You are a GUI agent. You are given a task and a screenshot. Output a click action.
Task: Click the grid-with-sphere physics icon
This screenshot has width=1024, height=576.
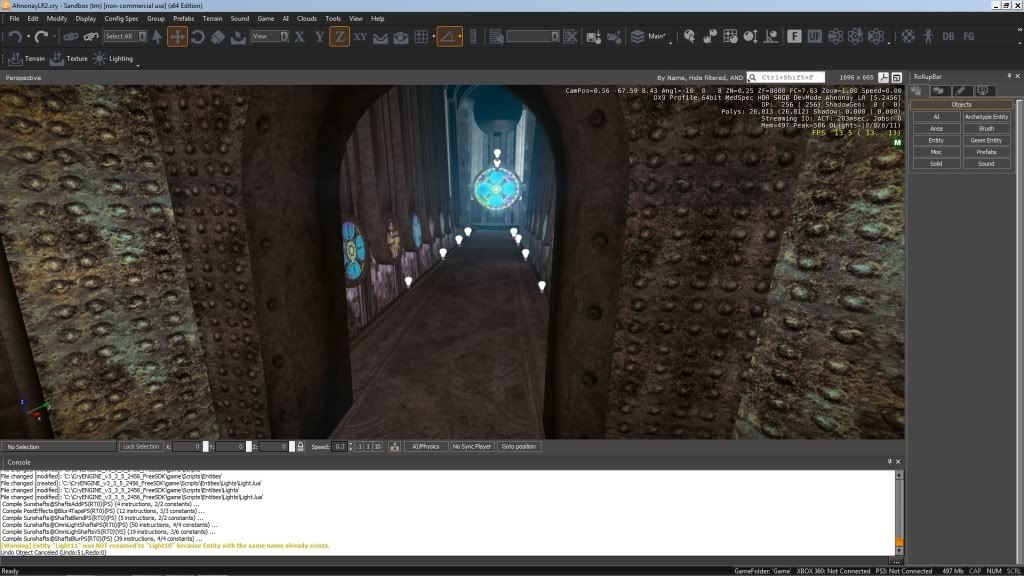pyautogui.click(x=730, y=37)
